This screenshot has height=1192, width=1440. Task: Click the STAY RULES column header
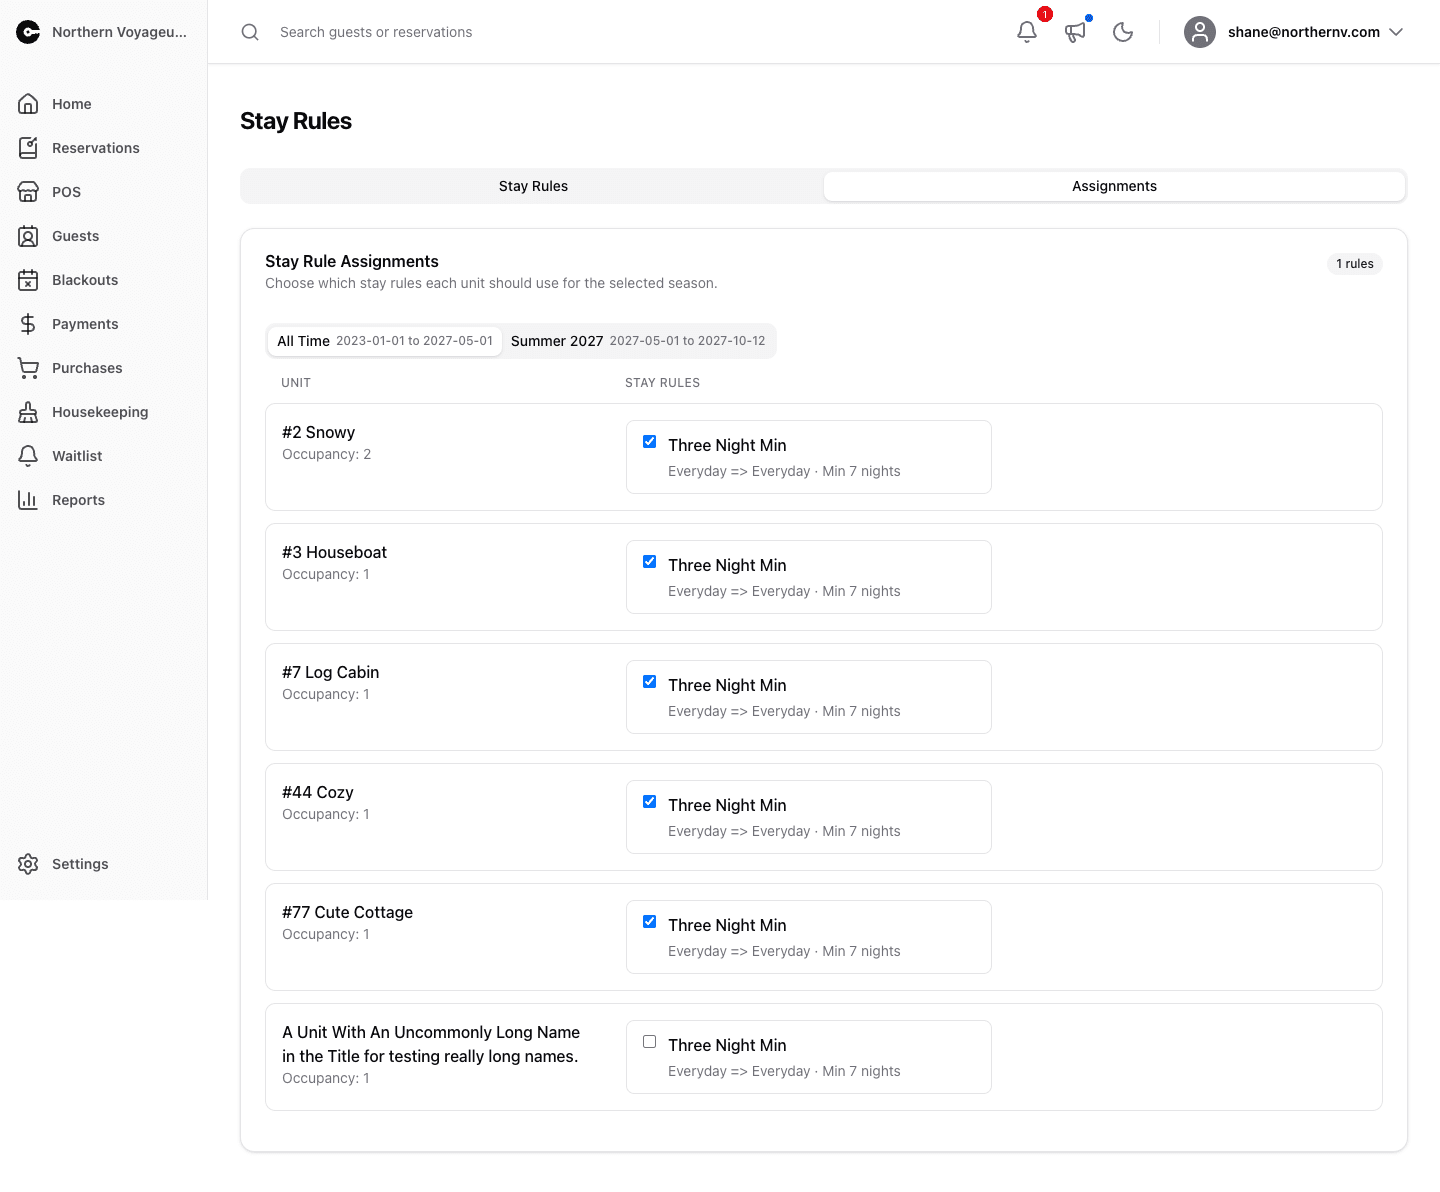[x=662, y=383]
